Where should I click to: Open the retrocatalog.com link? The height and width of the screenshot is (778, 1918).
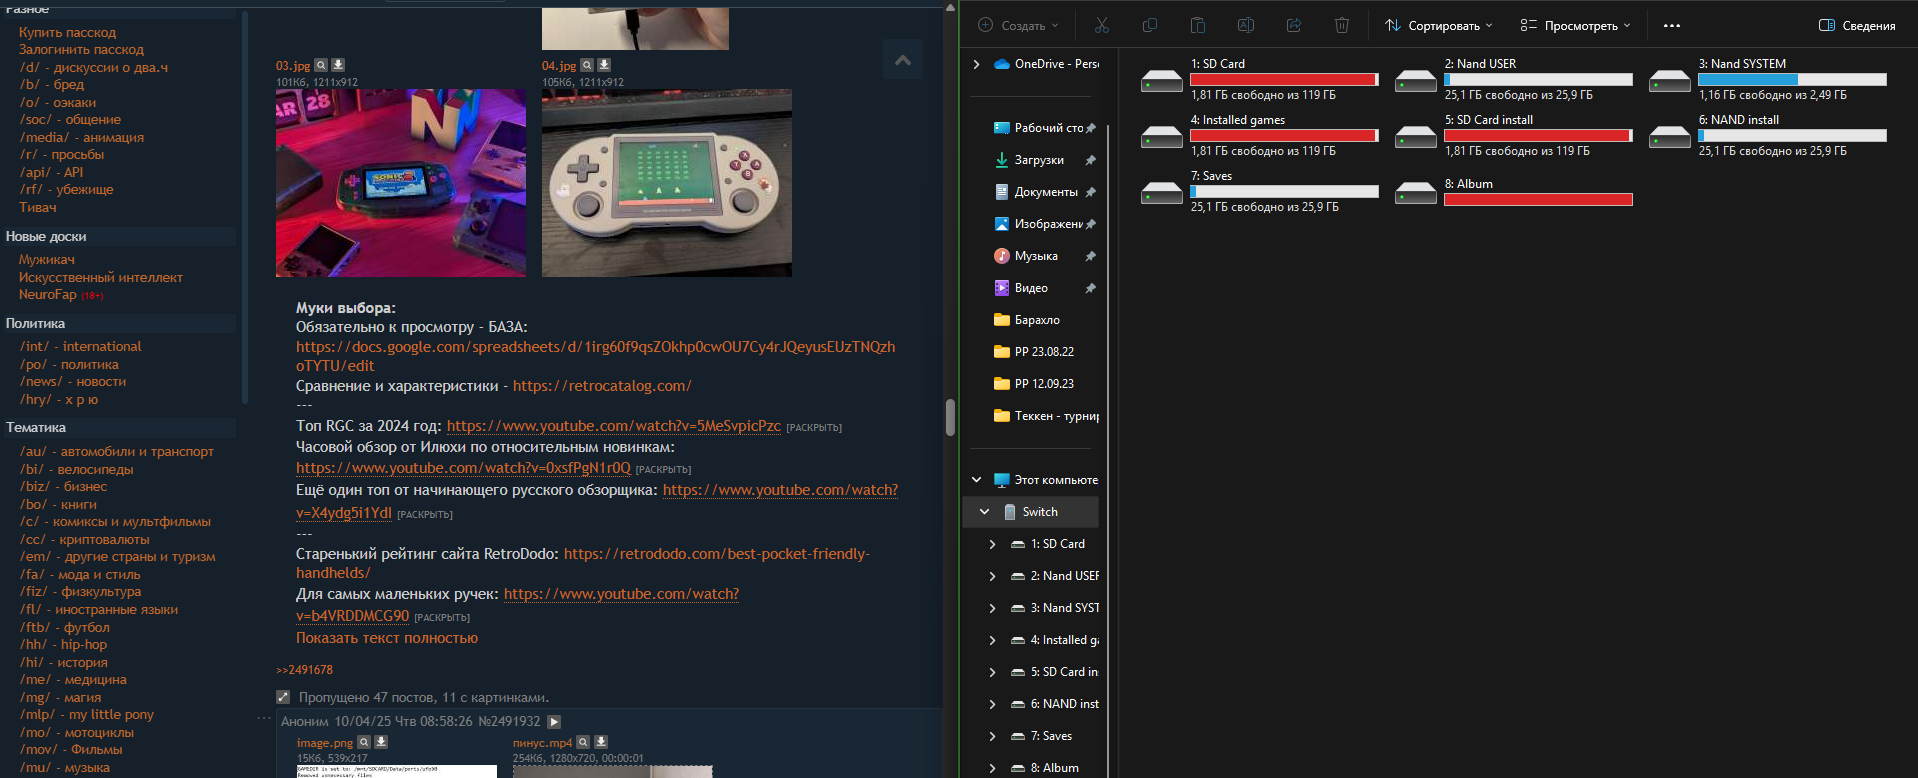(602, 386)
